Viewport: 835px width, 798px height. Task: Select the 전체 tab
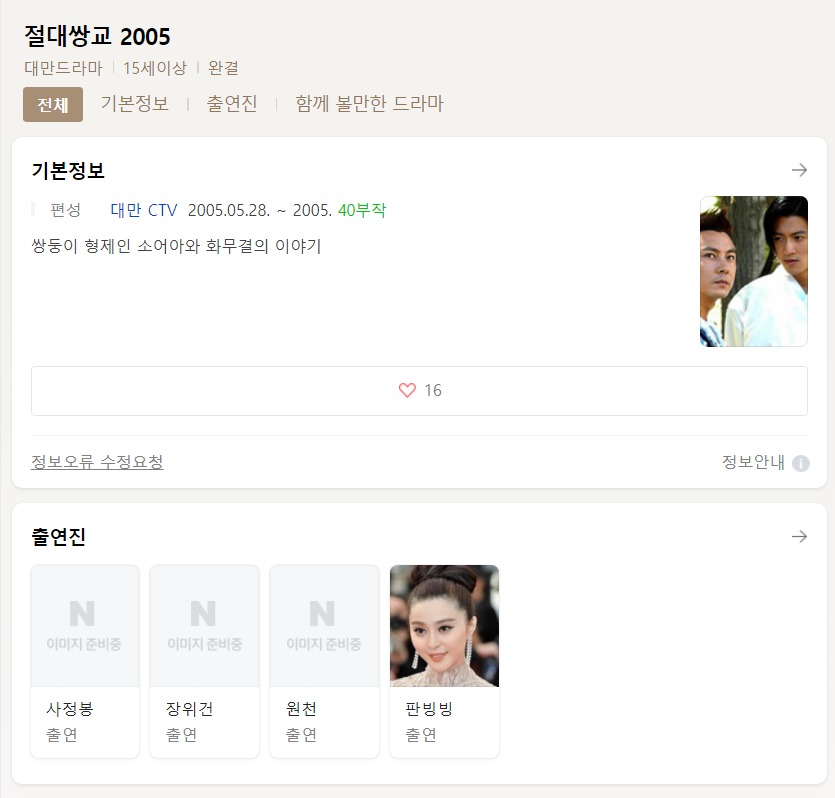[53, 104]
